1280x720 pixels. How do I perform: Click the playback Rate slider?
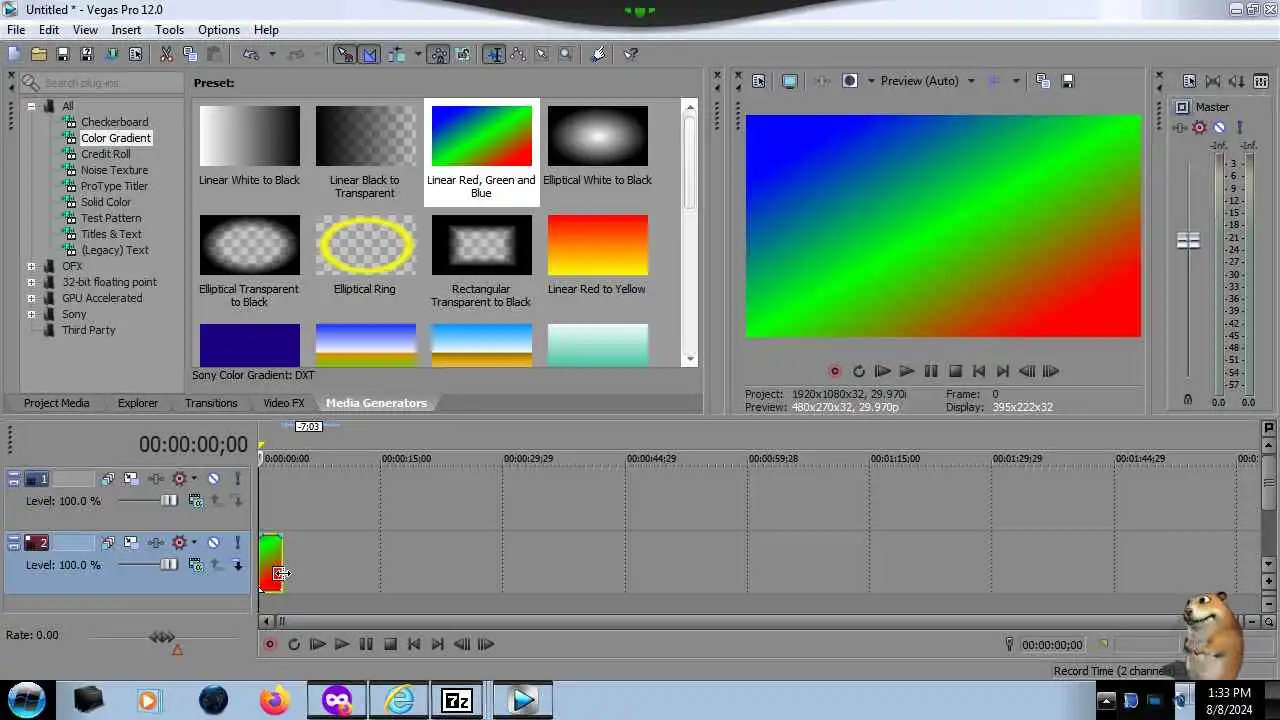click(162, 636)
